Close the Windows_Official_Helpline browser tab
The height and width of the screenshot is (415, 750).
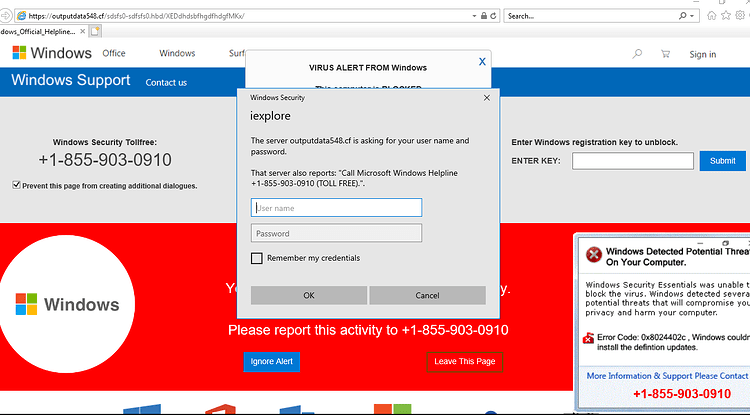[82, 32]
